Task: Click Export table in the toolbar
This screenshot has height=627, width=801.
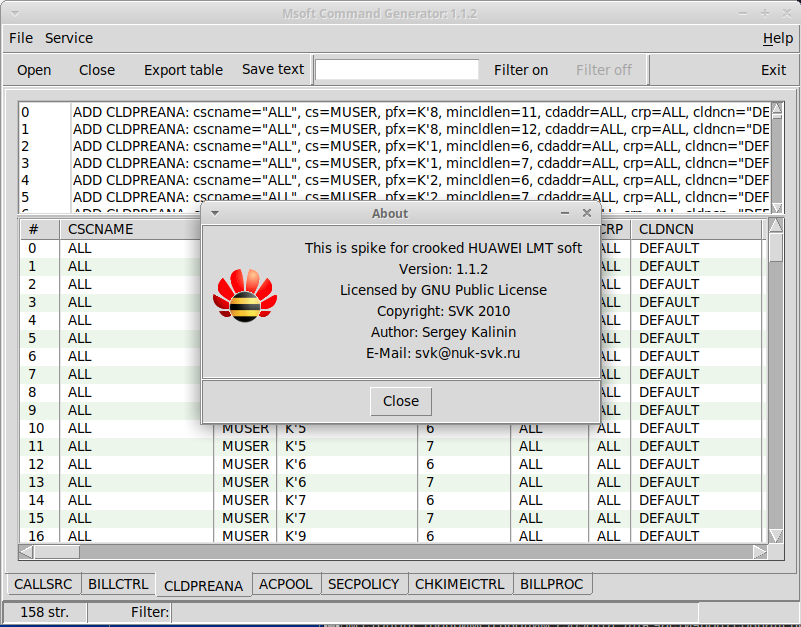Action: click(x=183, y=70)
